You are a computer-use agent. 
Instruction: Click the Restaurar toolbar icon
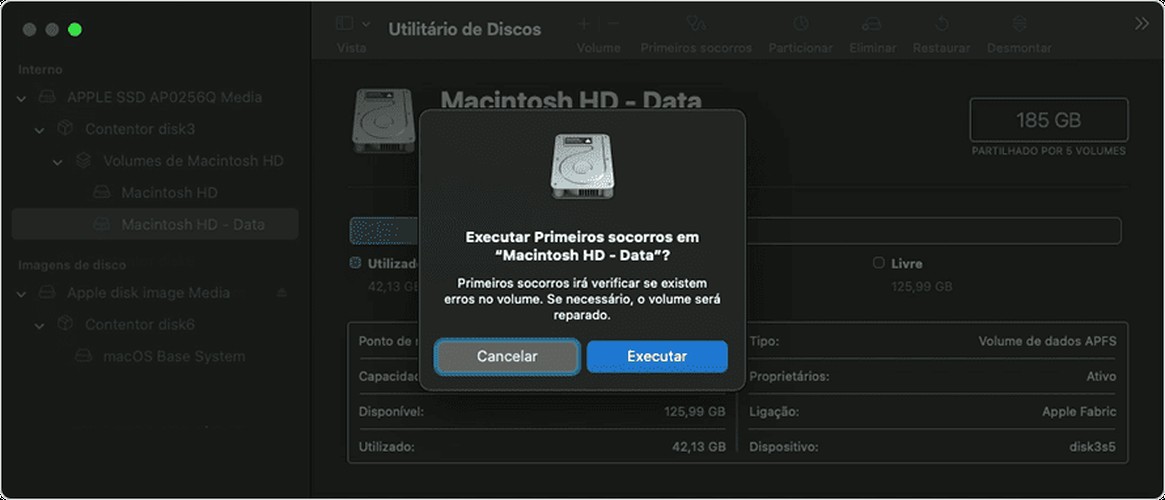pyautogui.click(x=941, y=24)
